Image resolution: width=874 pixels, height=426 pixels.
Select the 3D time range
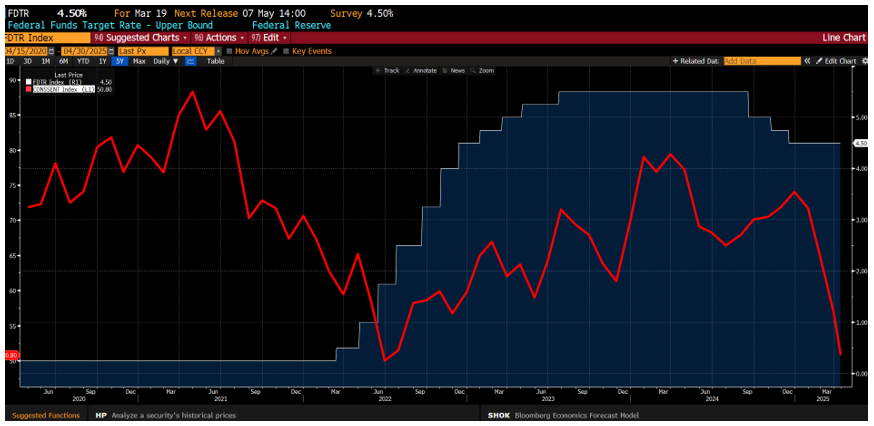click(x=27, y=61)
